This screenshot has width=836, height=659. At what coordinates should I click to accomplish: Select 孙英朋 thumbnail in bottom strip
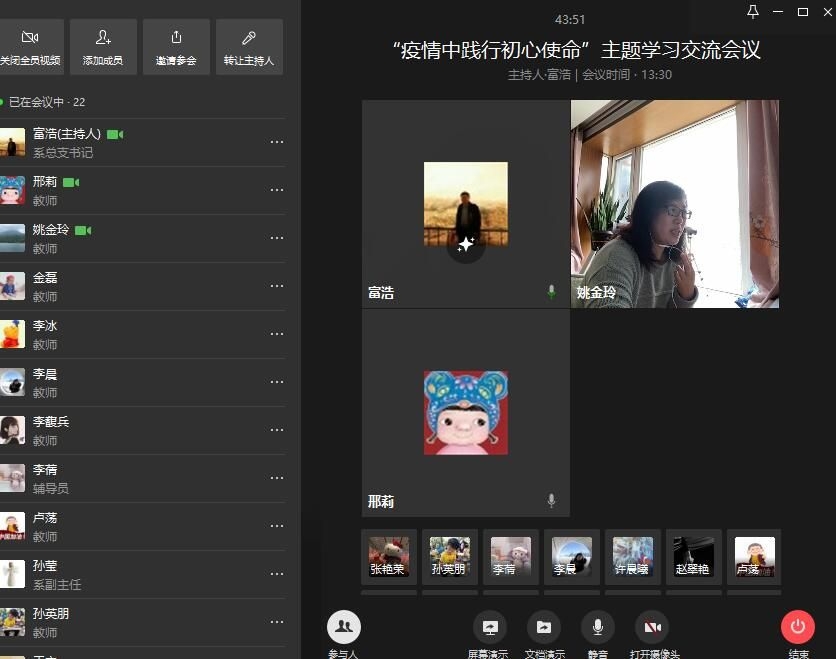449,557
